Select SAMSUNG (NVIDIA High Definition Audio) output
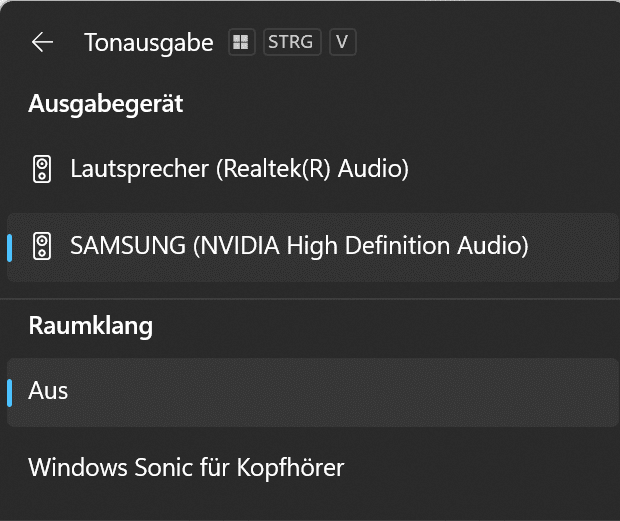 (312, 247)
